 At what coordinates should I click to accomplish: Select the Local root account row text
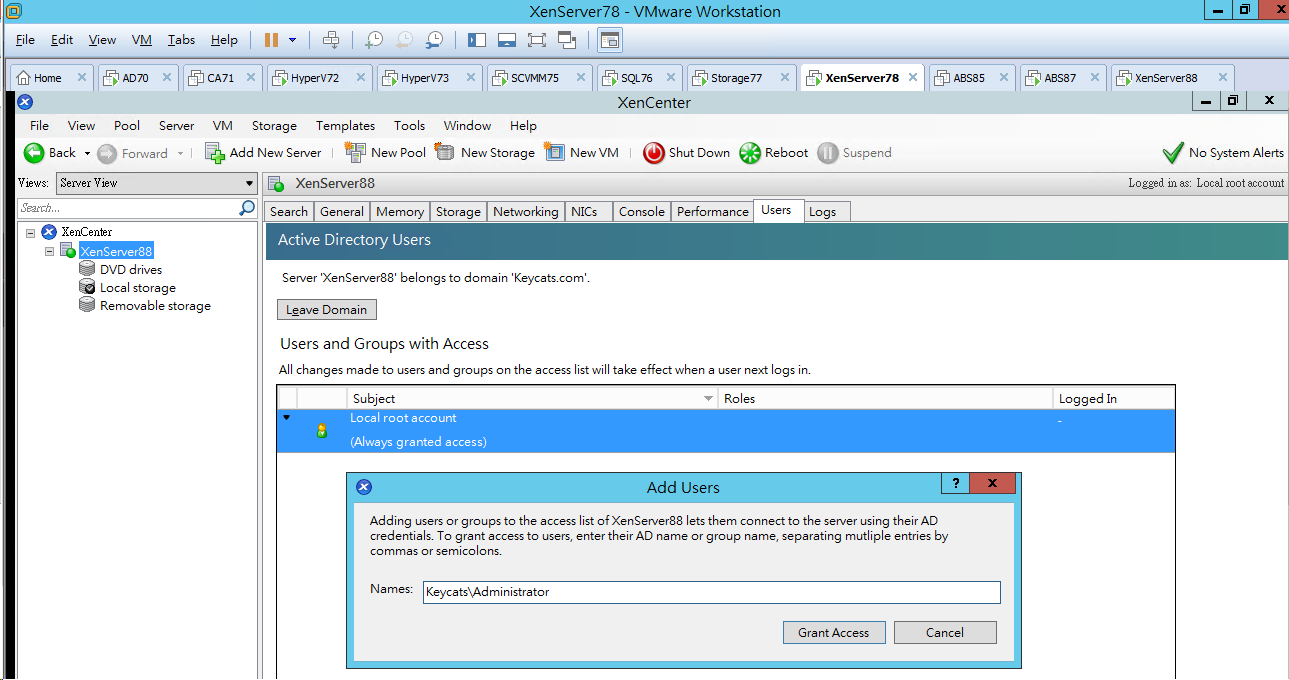403,418
